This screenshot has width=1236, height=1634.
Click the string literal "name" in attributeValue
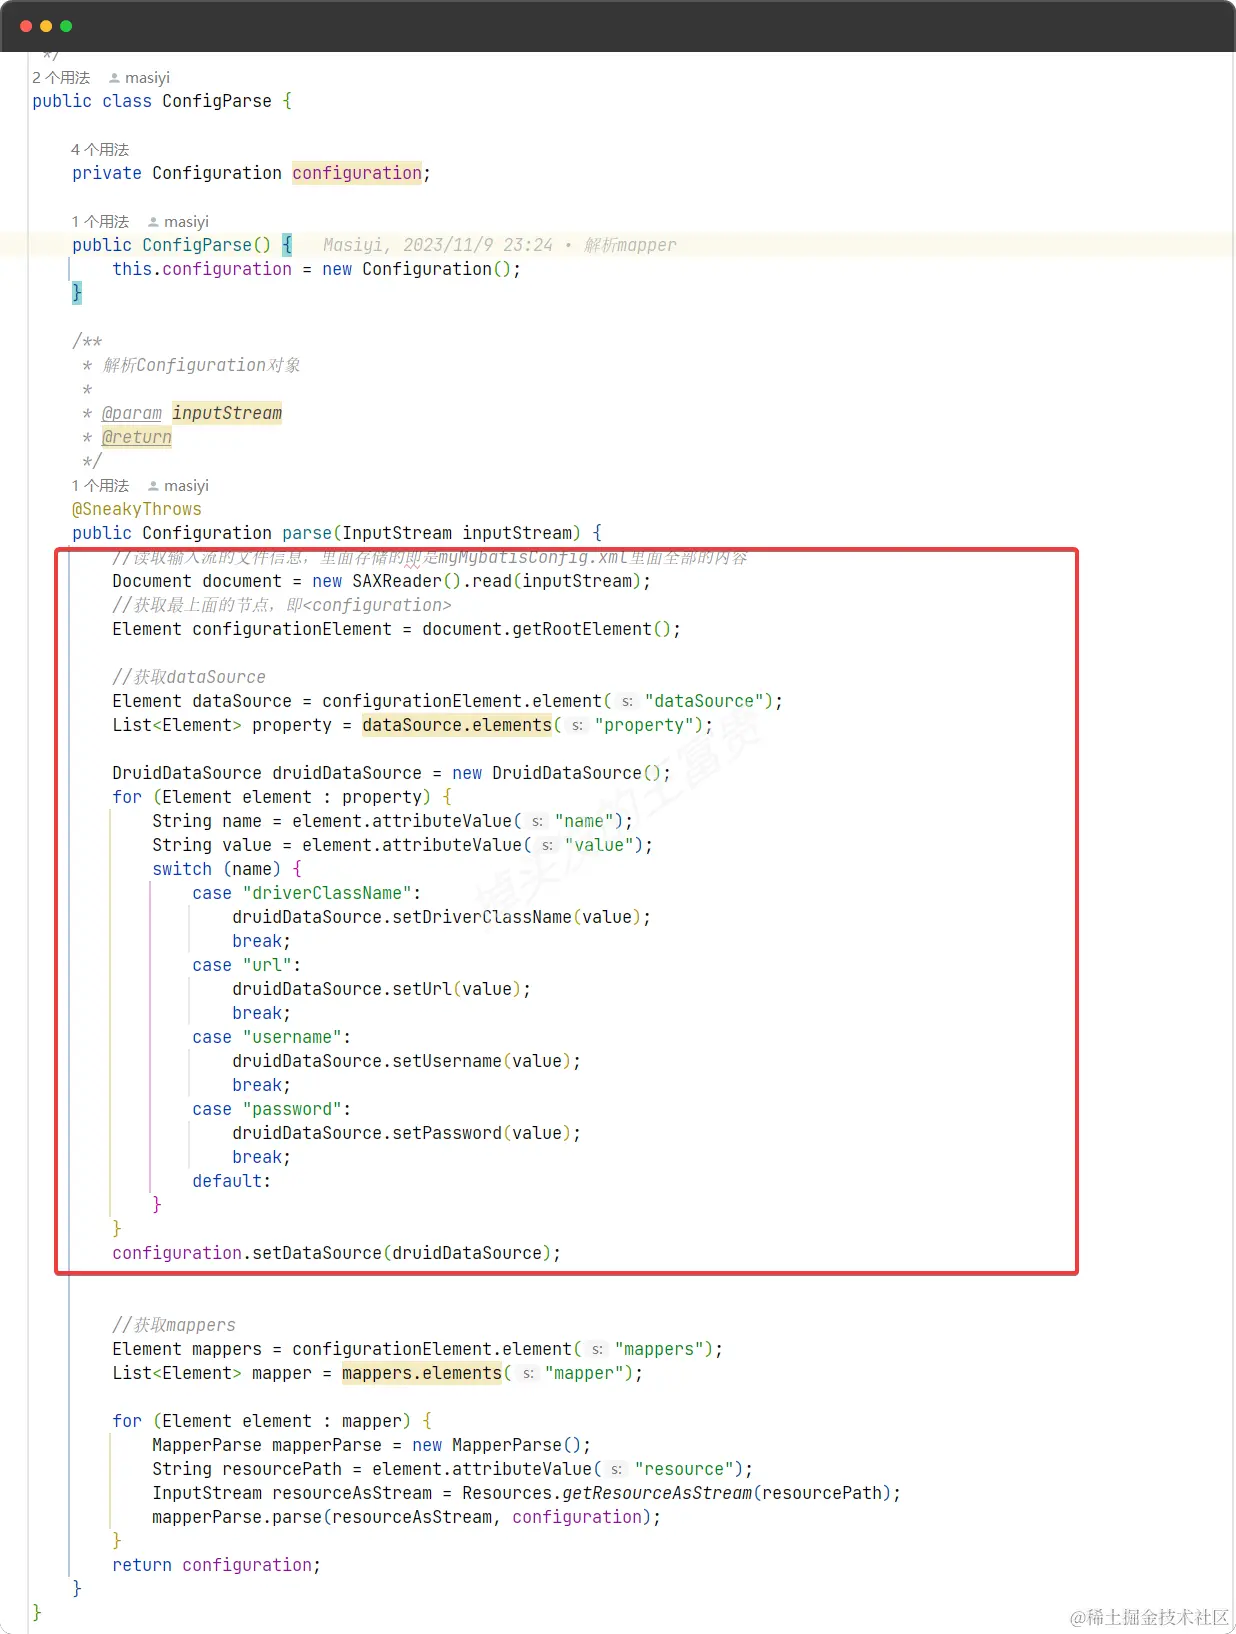(584, 821)
